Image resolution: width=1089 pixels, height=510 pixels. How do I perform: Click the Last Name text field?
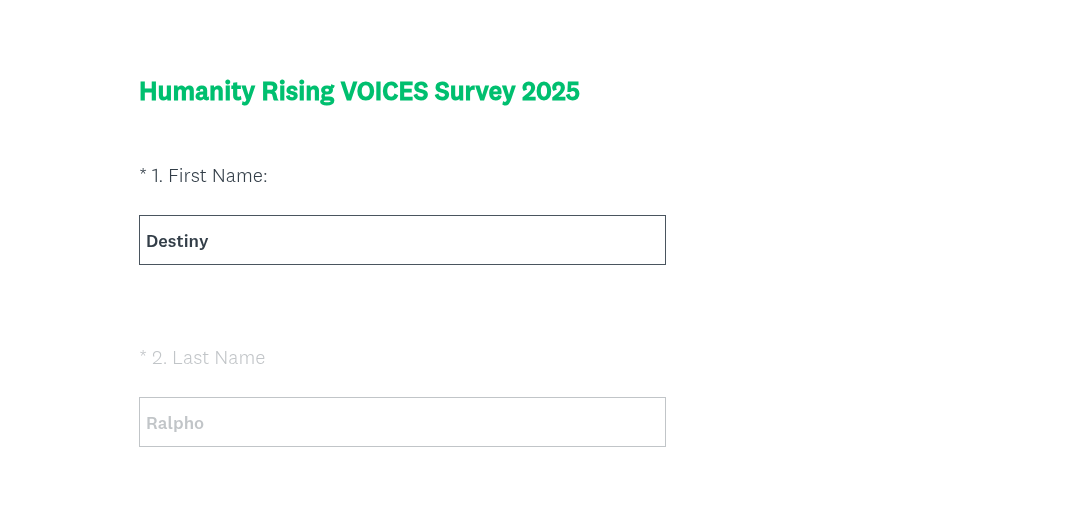click(x=402, y=422)
